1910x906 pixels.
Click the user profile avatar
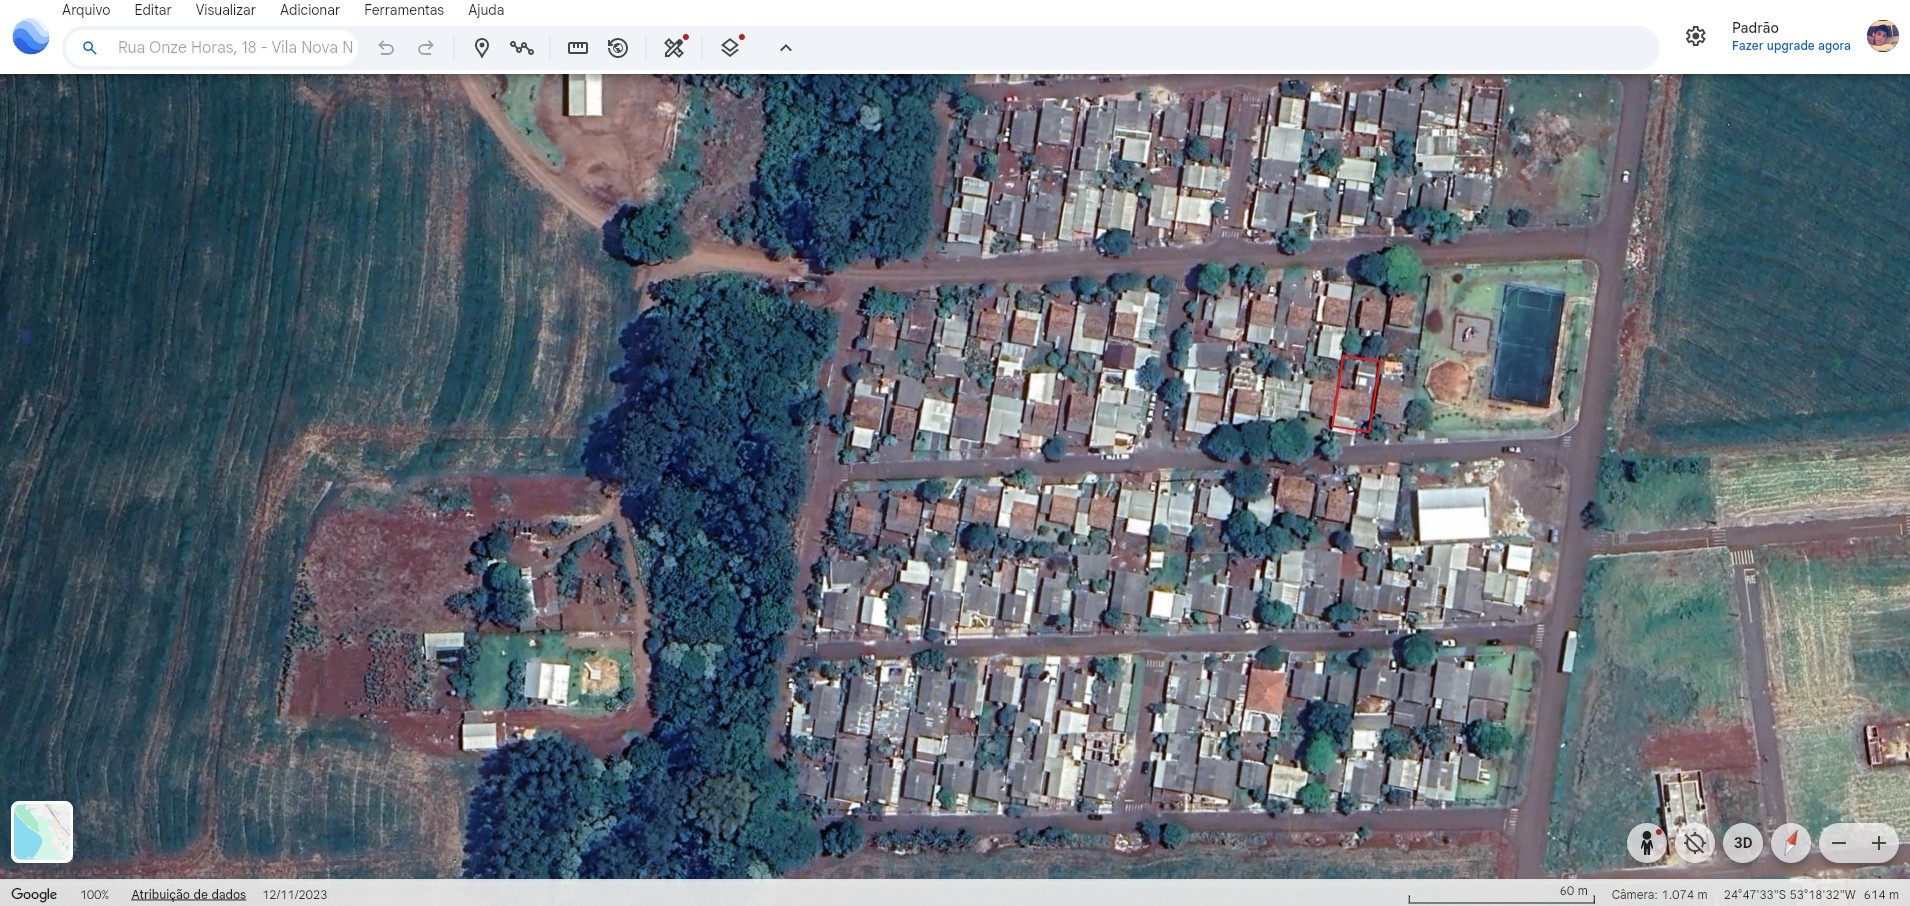1882,36
